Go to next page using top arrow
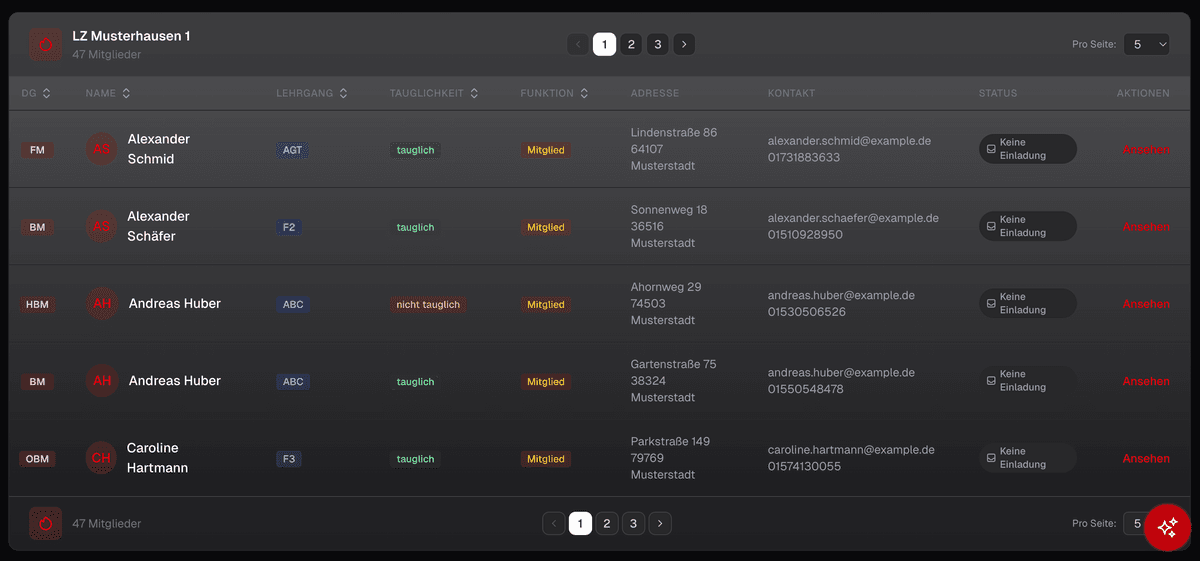 (683, 44)
